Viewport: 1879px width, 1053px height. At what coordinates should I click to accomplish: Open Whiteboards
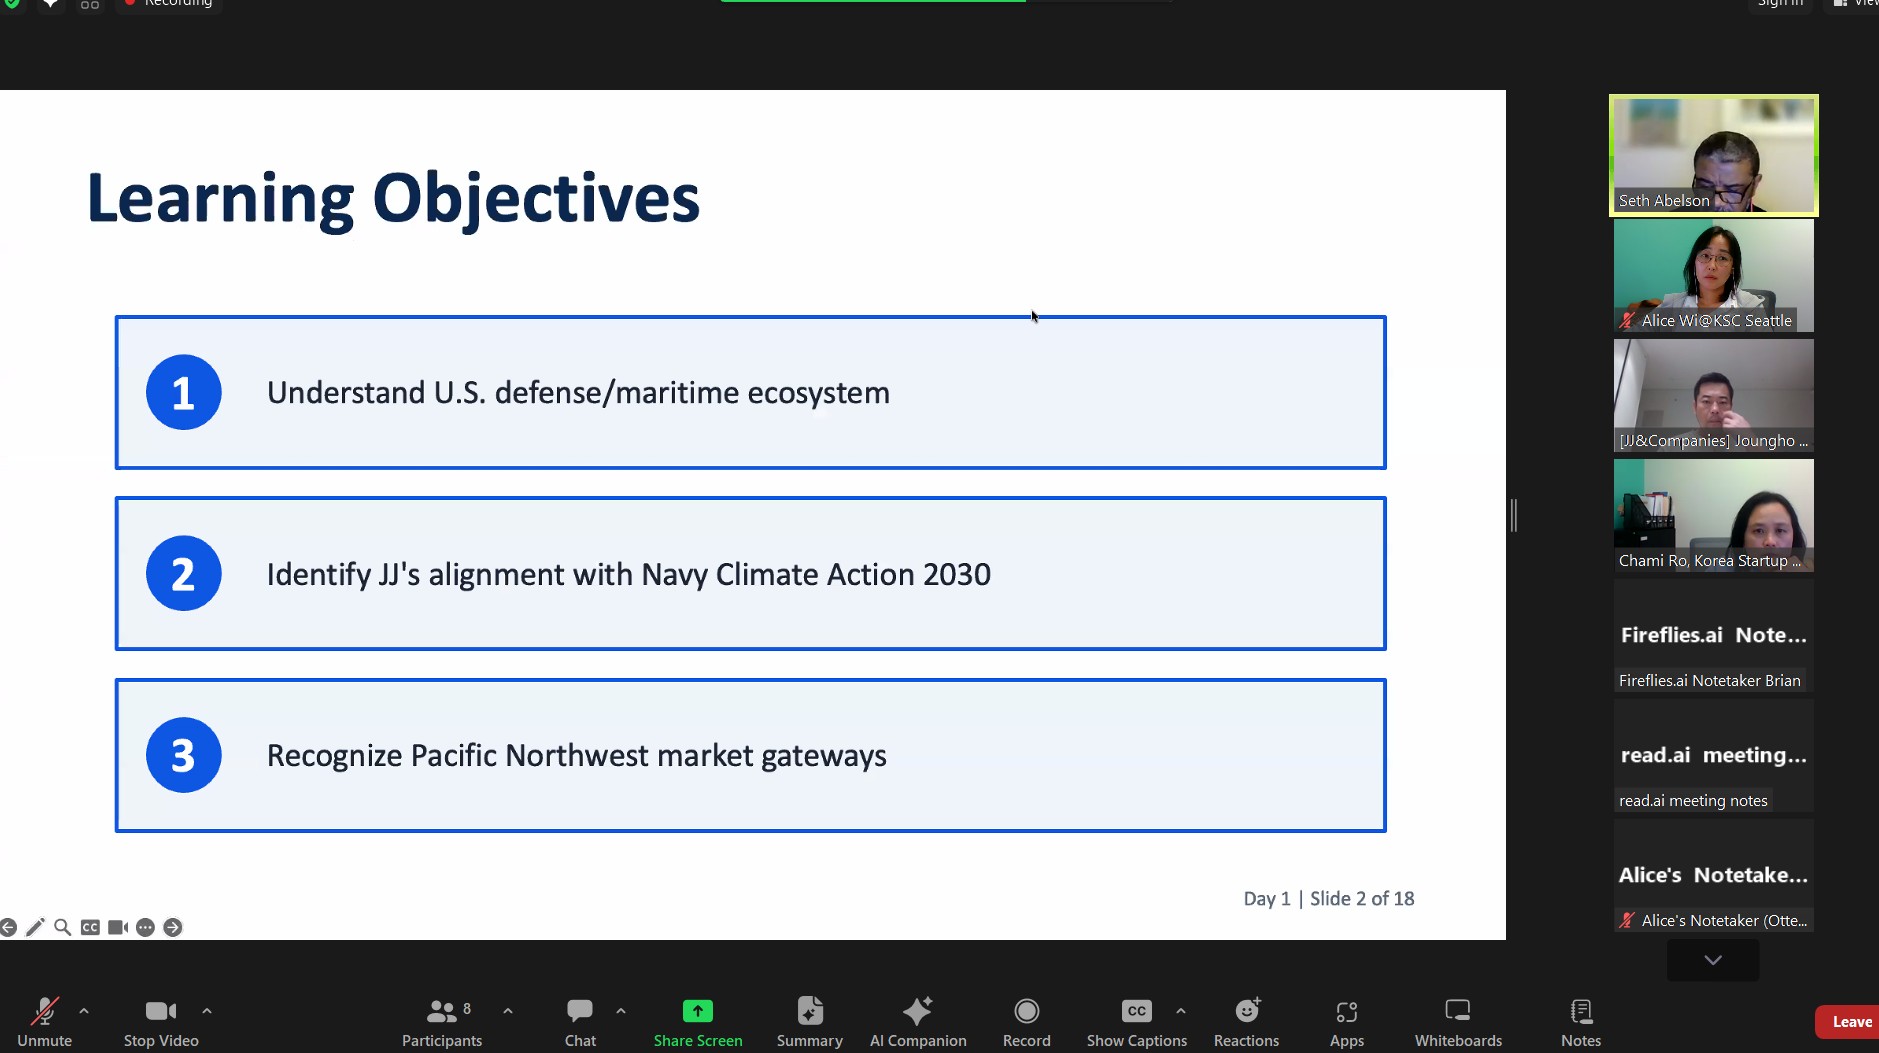coord(1458,1021)
